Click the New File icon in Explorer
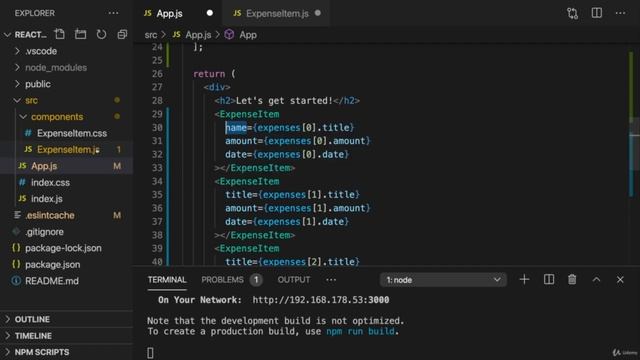Image resolution: width=640 pixels, height=360 pixels. [x=60, y=34]
